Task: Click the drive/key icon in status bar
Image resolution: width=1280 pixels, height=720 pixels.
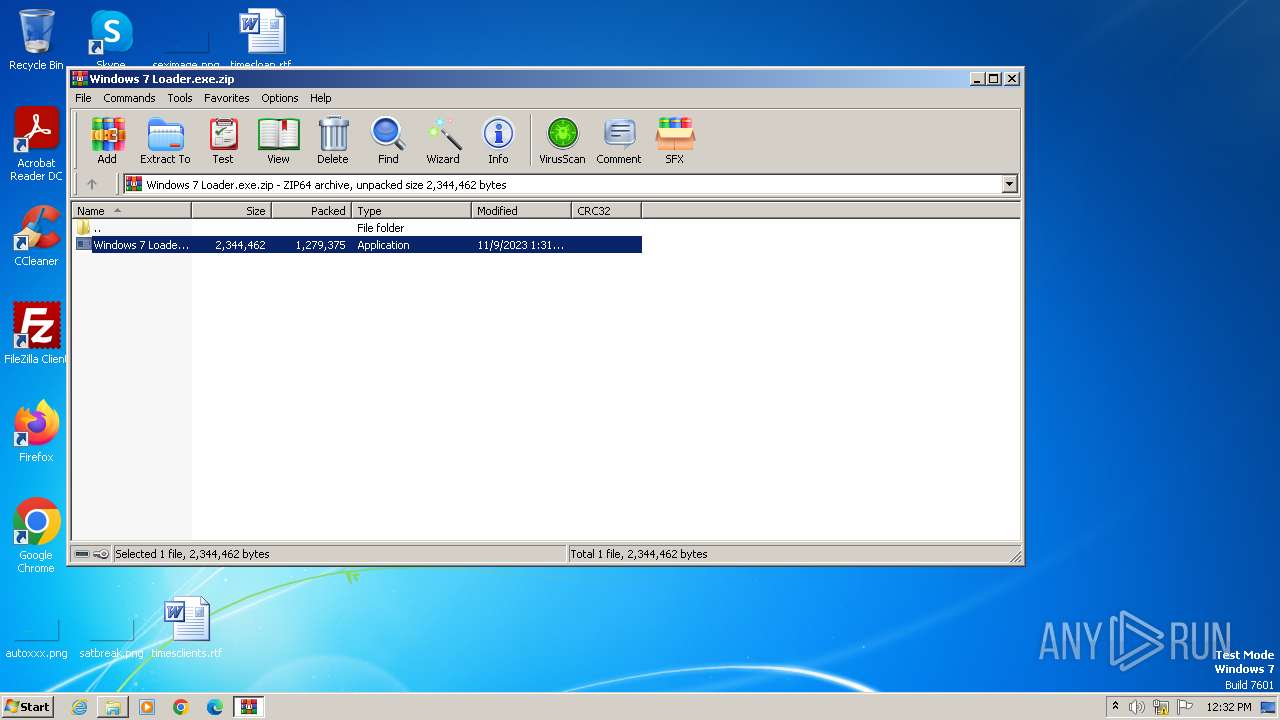Action: click(x=92, y=554)
